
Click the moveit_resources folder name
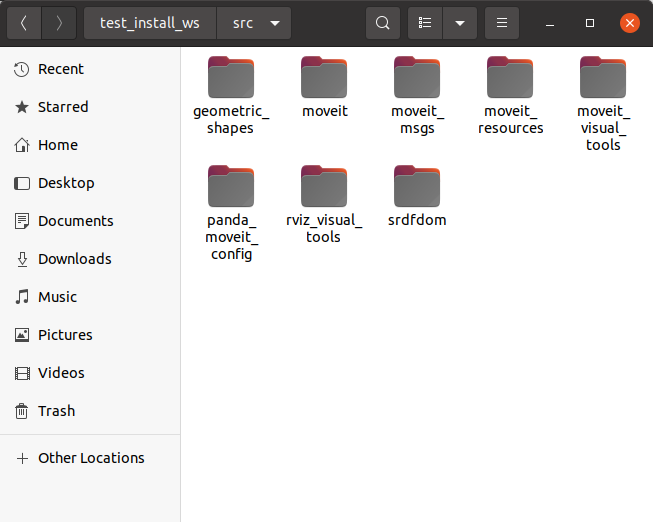(511, 120)
